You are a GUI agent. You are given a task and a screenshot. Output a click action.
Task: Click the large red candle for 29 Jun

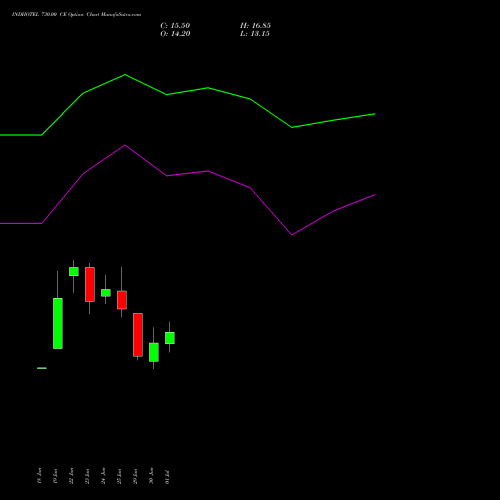pos(138,335)
